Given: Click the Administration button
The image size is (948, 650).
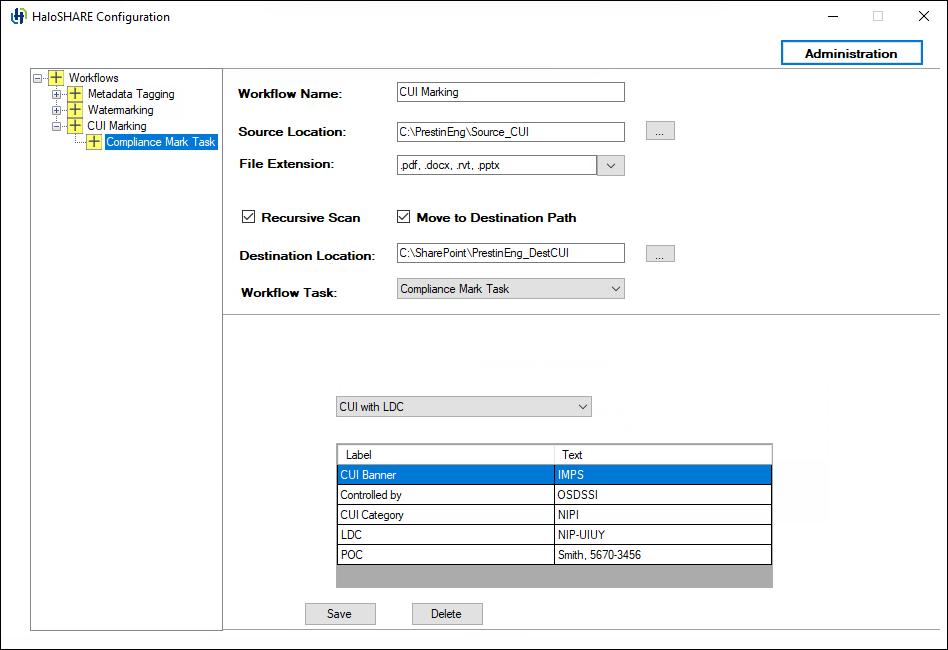Looking at the screenshot, I should point(851,52).
